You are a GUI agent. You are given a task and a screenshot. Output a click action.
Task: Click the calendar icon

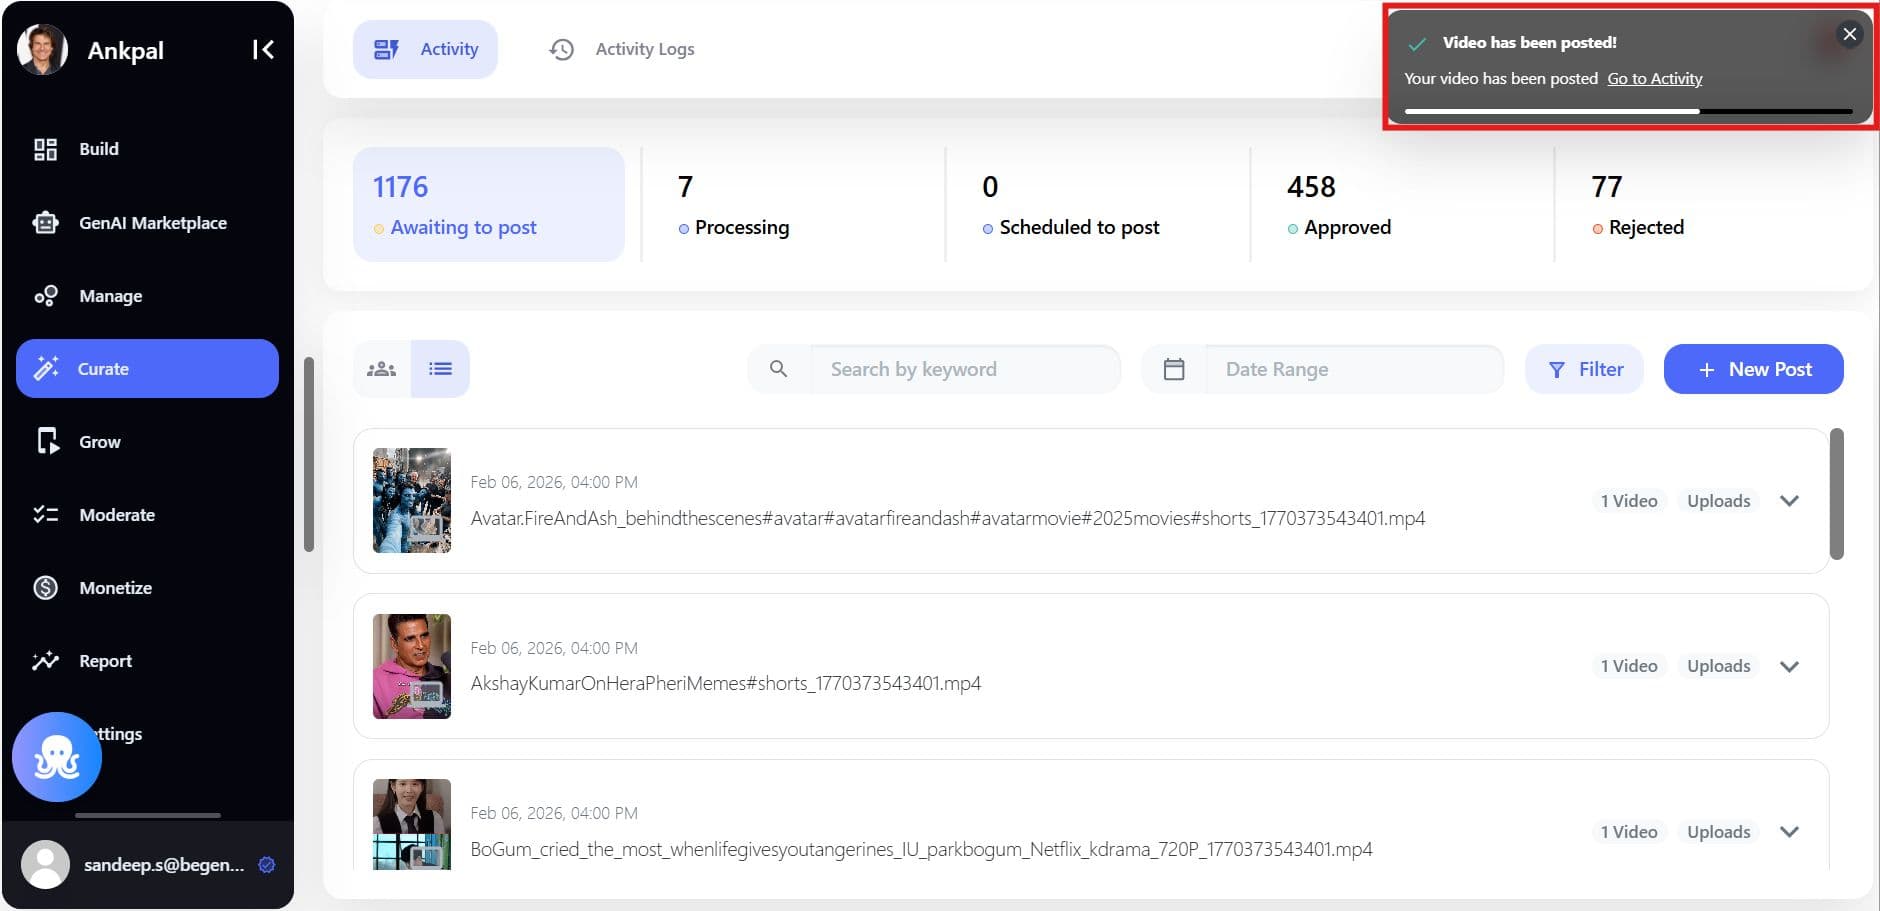coord(1174,369)
